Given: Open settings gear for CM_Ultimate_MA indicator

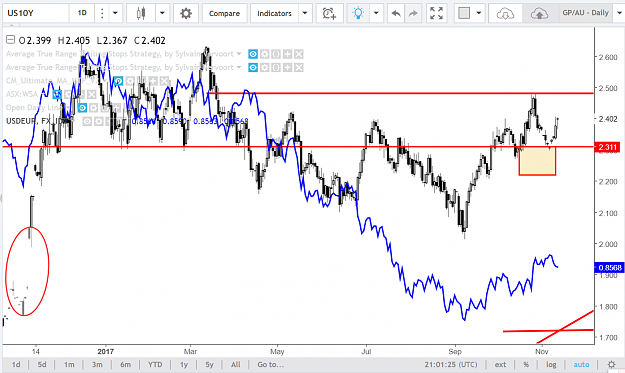Looking at the screenshot, I should [130, 81].
